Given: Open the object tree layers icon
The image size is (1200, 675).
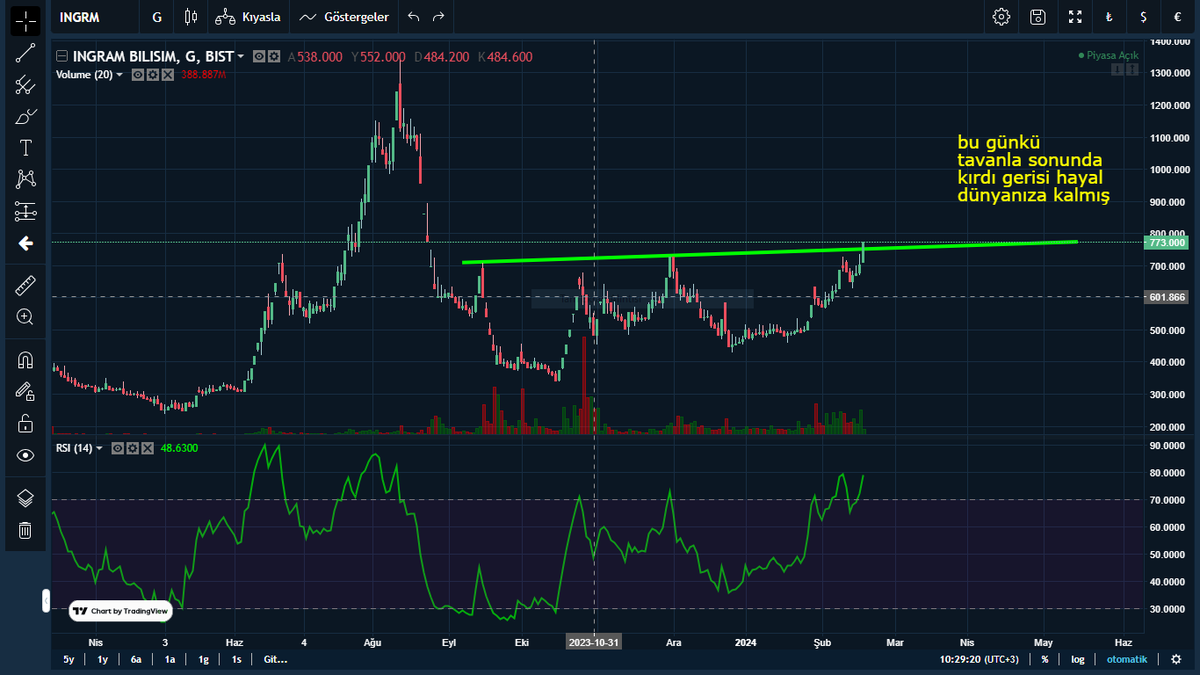Looking at the screenshot, I should pyautogui.click(x=26, y=498).
